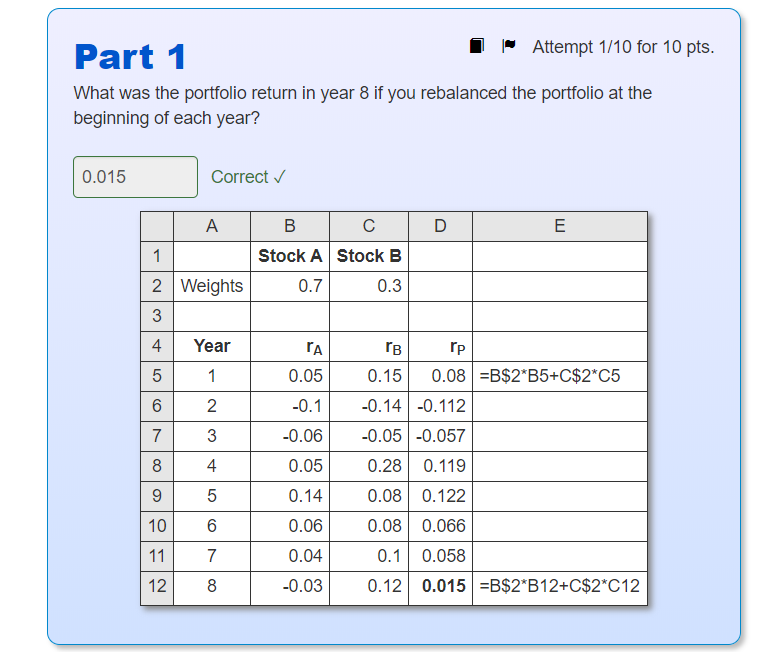Viewport: 775px width, 652px height.
Task: Click the cell showing 0.119
Action: [440, 466]
